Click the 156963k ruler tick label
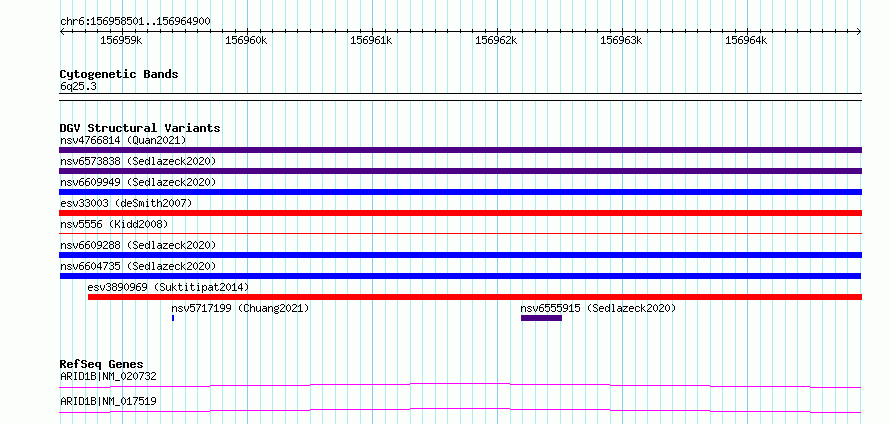The height and width of the screenshot is (424, 890). pyautogui.click(x=621, y=40)
